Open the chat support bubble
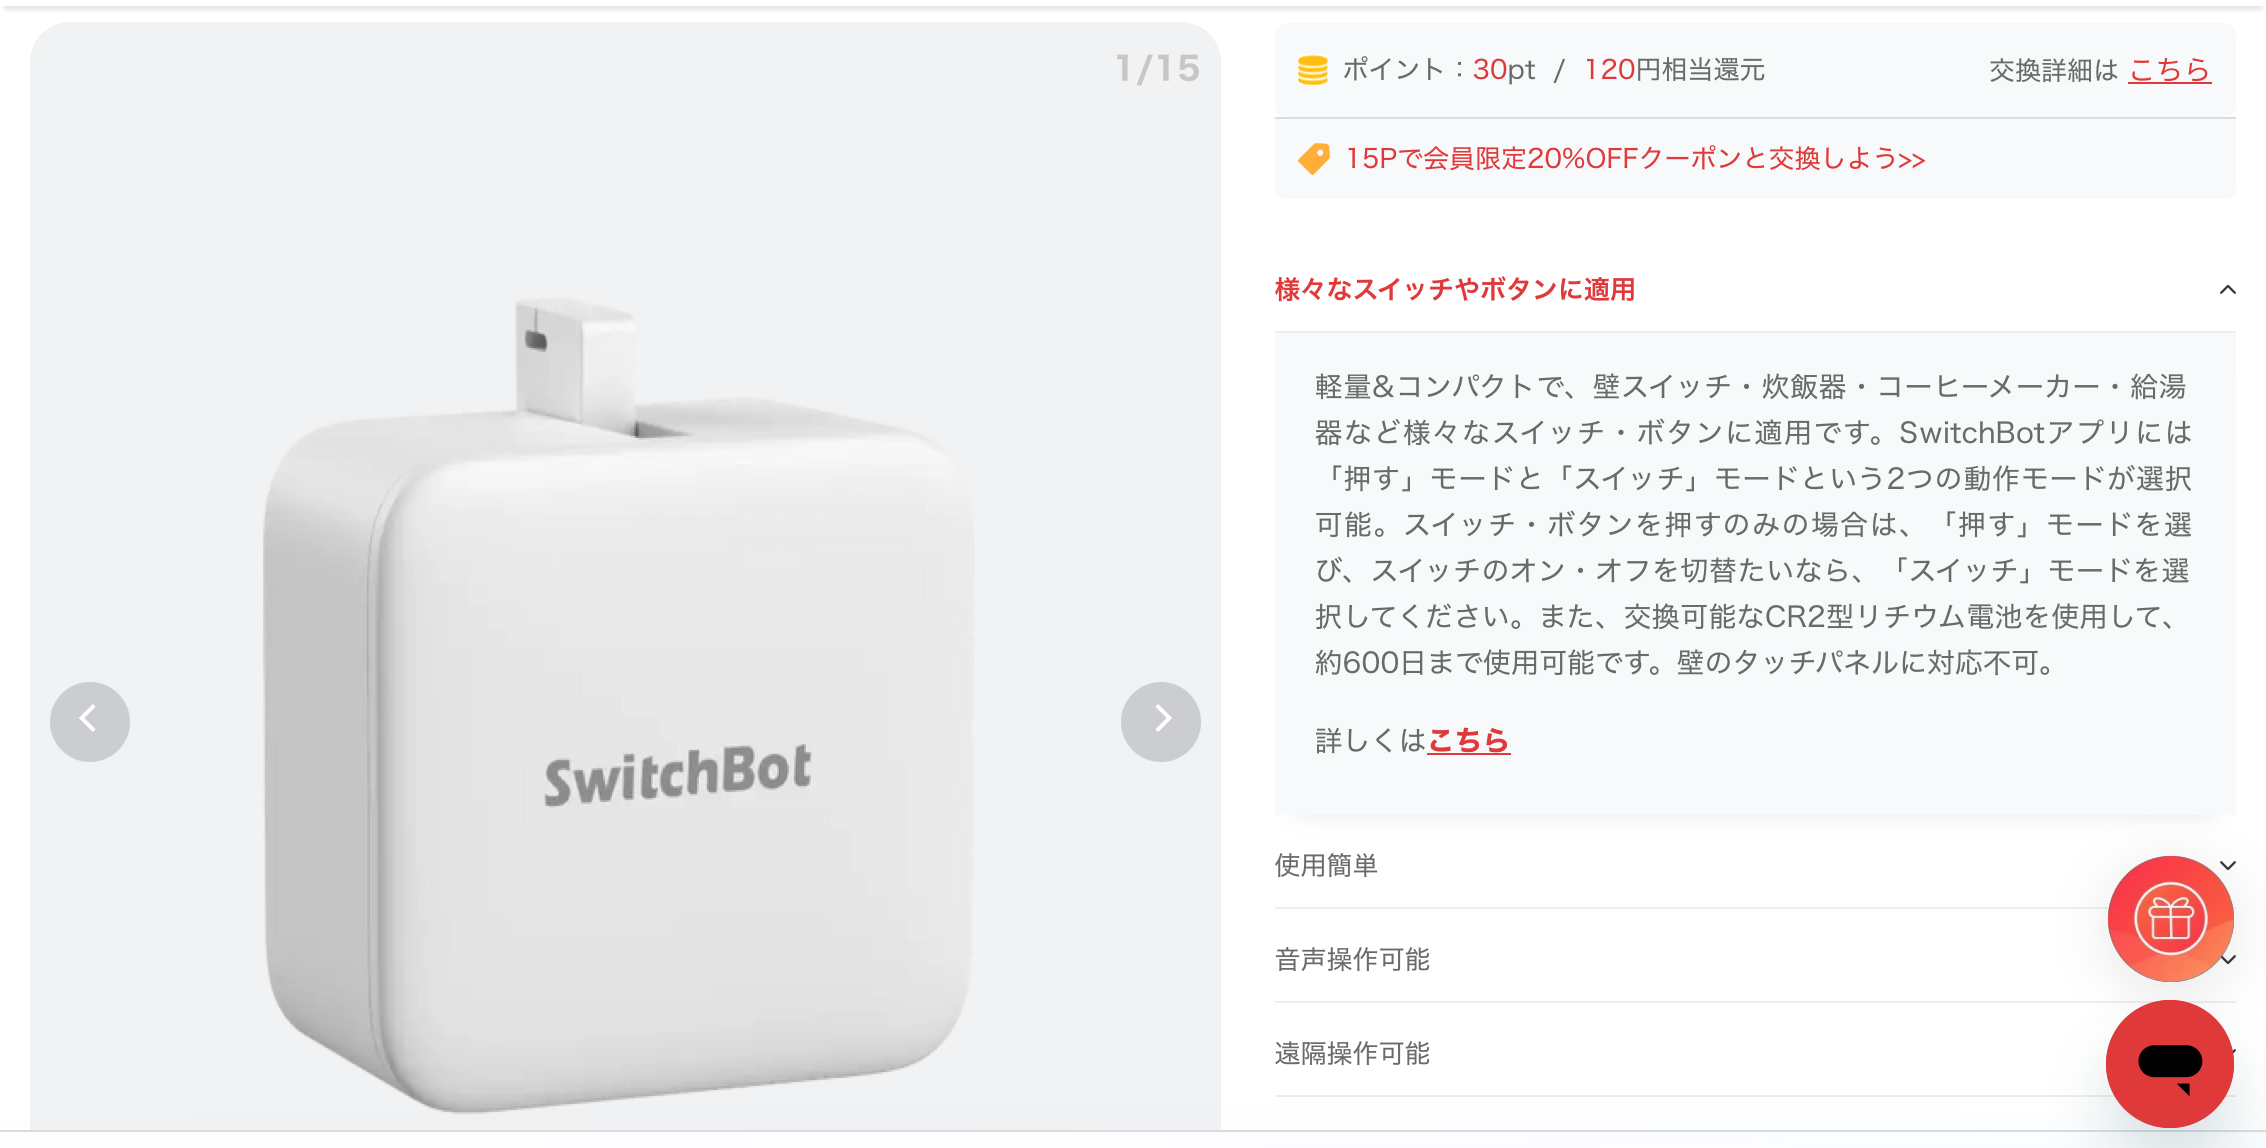2266x1148 pixels. [x=2170, y=1063]
